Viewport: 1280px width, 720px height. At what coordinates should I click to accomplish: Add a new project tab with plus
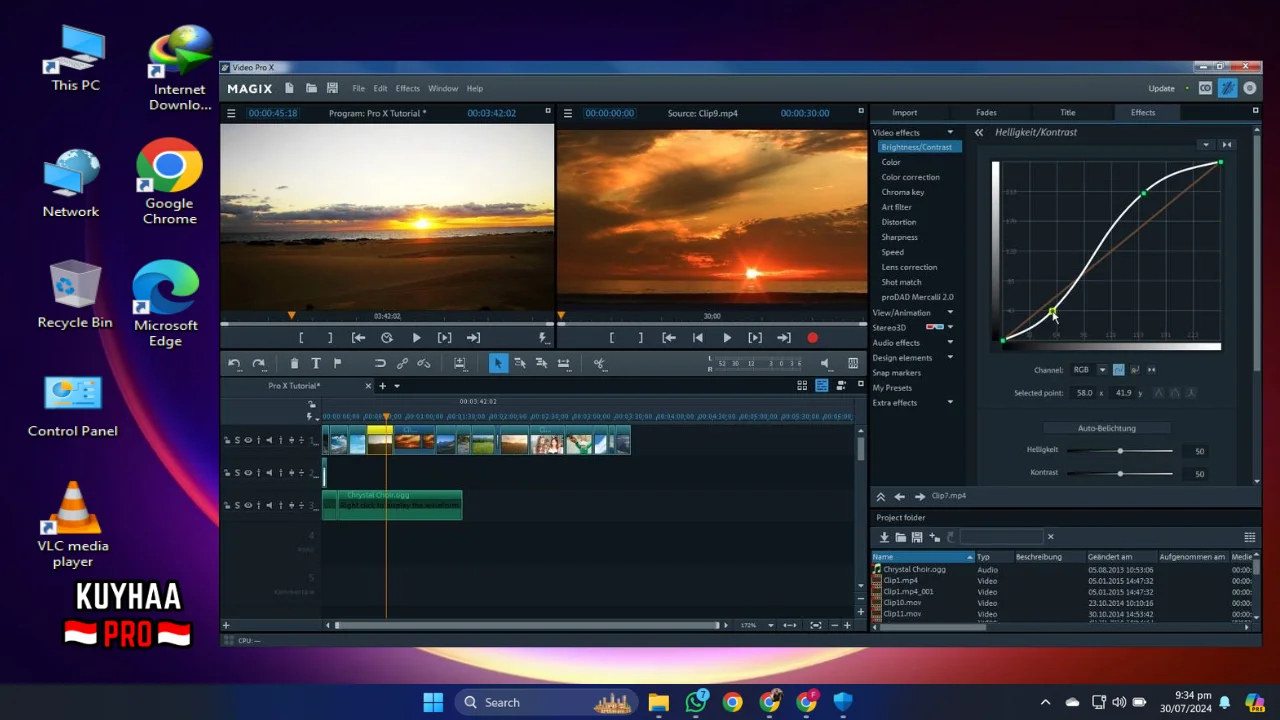coord(382,386)
